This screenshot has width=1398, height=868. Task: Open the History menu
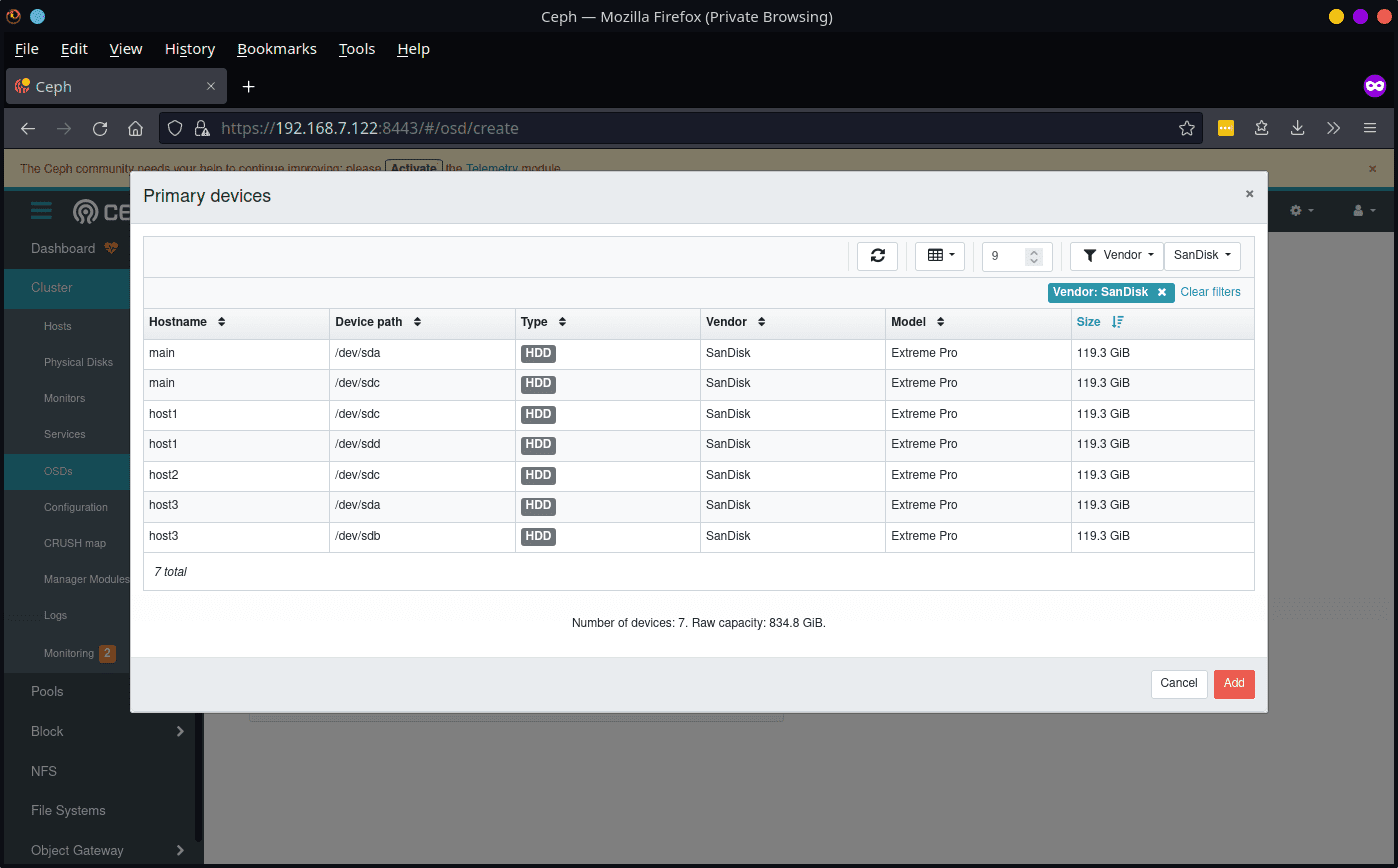click(x=189, y=49)
